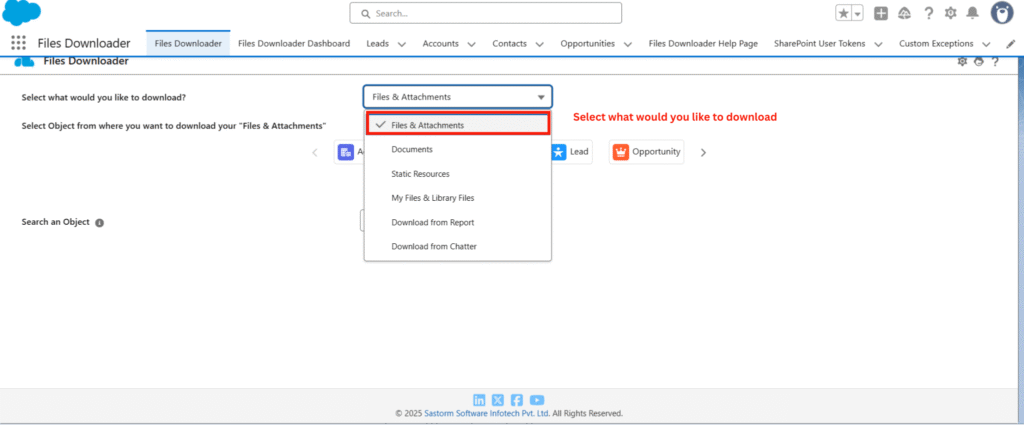Open SharePoint User Tokens tab
The height and width of the screenshot is (425, 1024).
[x=820, y=44]
